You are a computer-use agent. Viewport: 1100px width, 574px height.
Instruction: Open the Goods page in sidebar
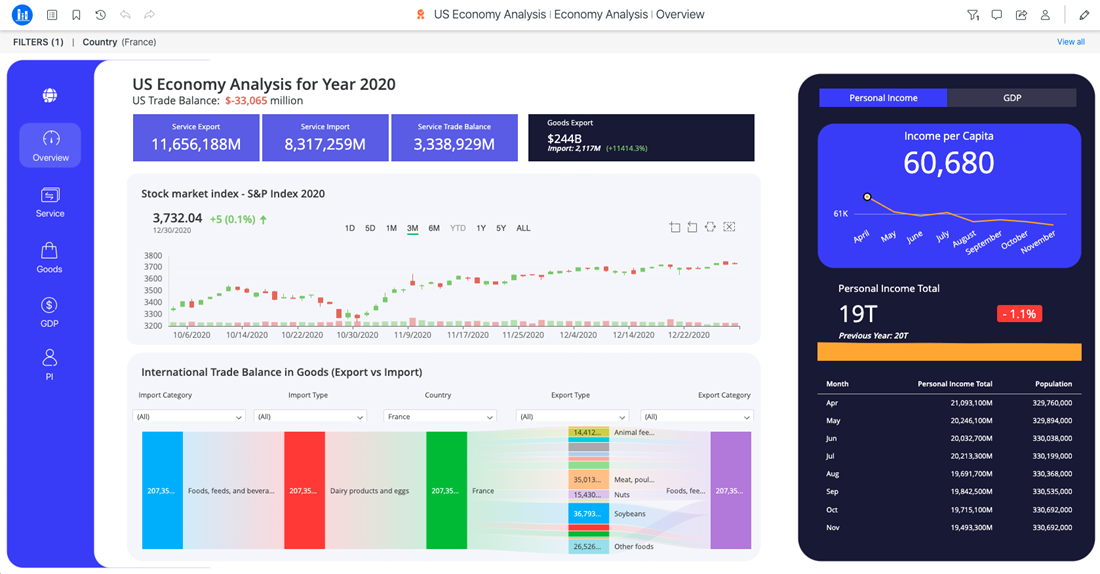coord(50,257)
